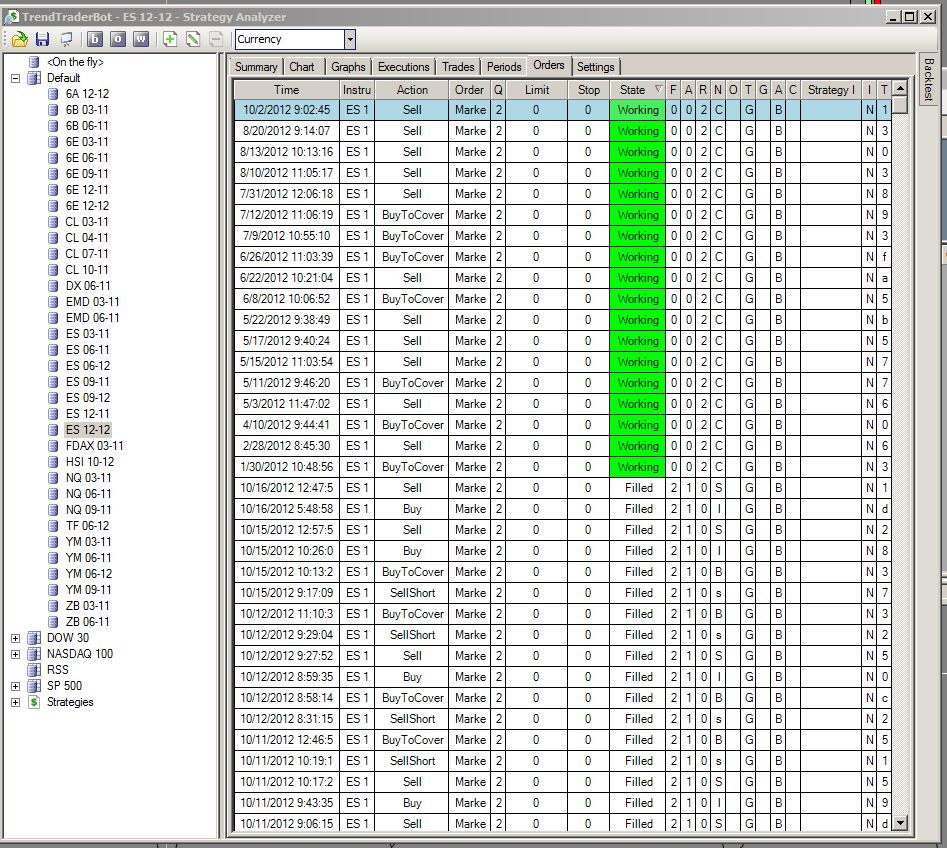Click the Limit column header
Viewport: 947px width, 848px height.
536,89
